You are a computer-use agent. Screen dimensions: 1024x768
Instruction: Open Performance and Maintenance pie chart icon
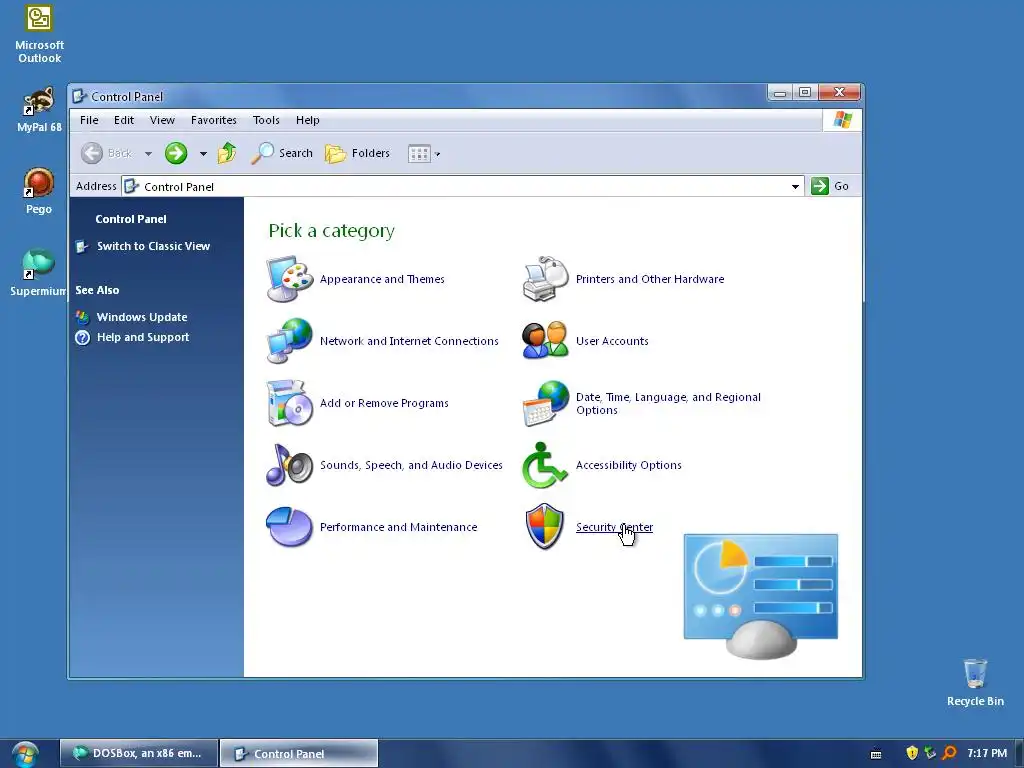290,526
